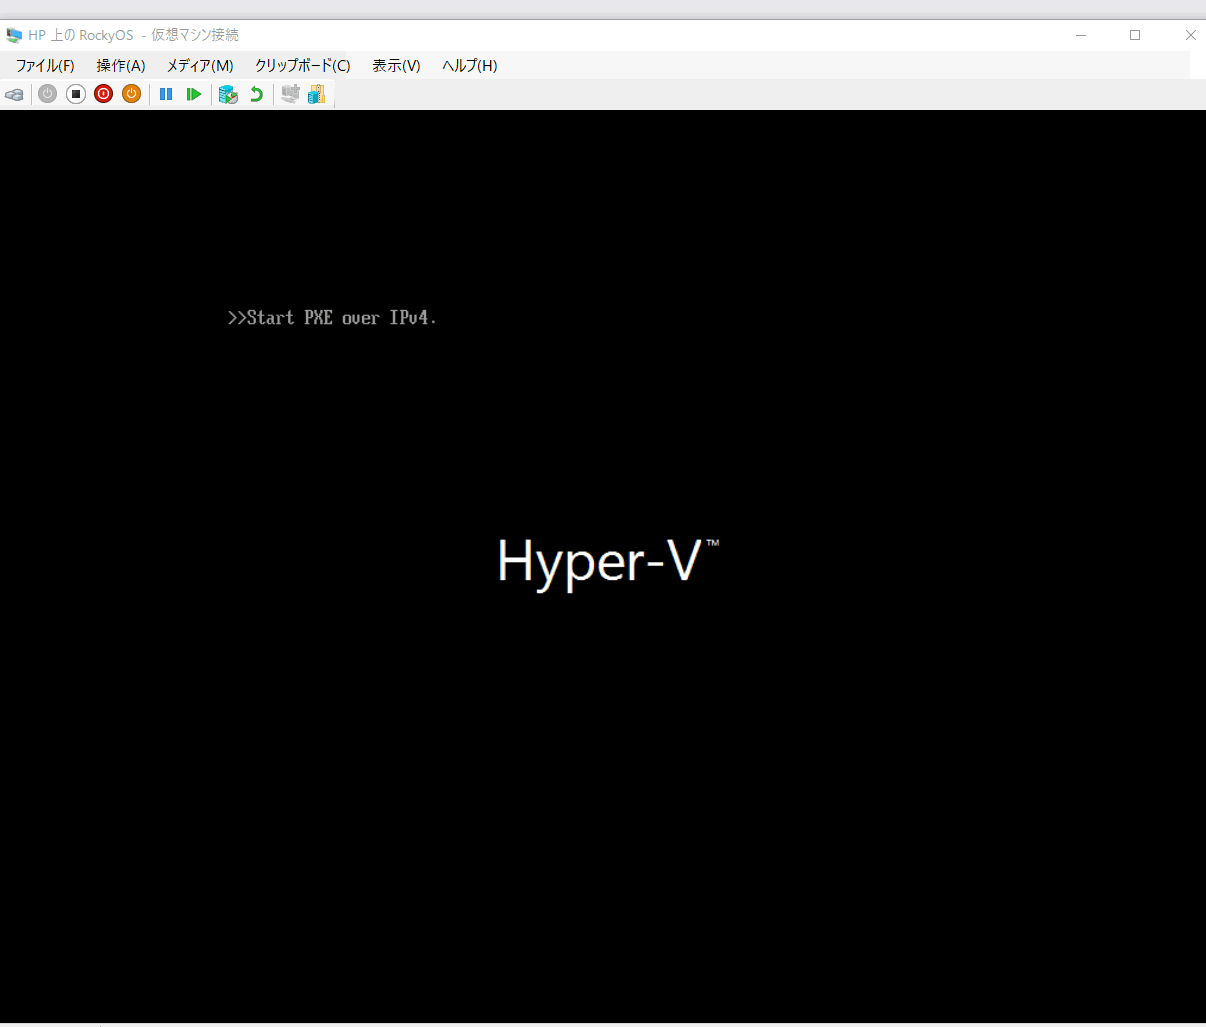Open the クリップボード(C) menu
Viewport: 1206px width, 1027px height.
pyautogui.click(x=303, y=65)
